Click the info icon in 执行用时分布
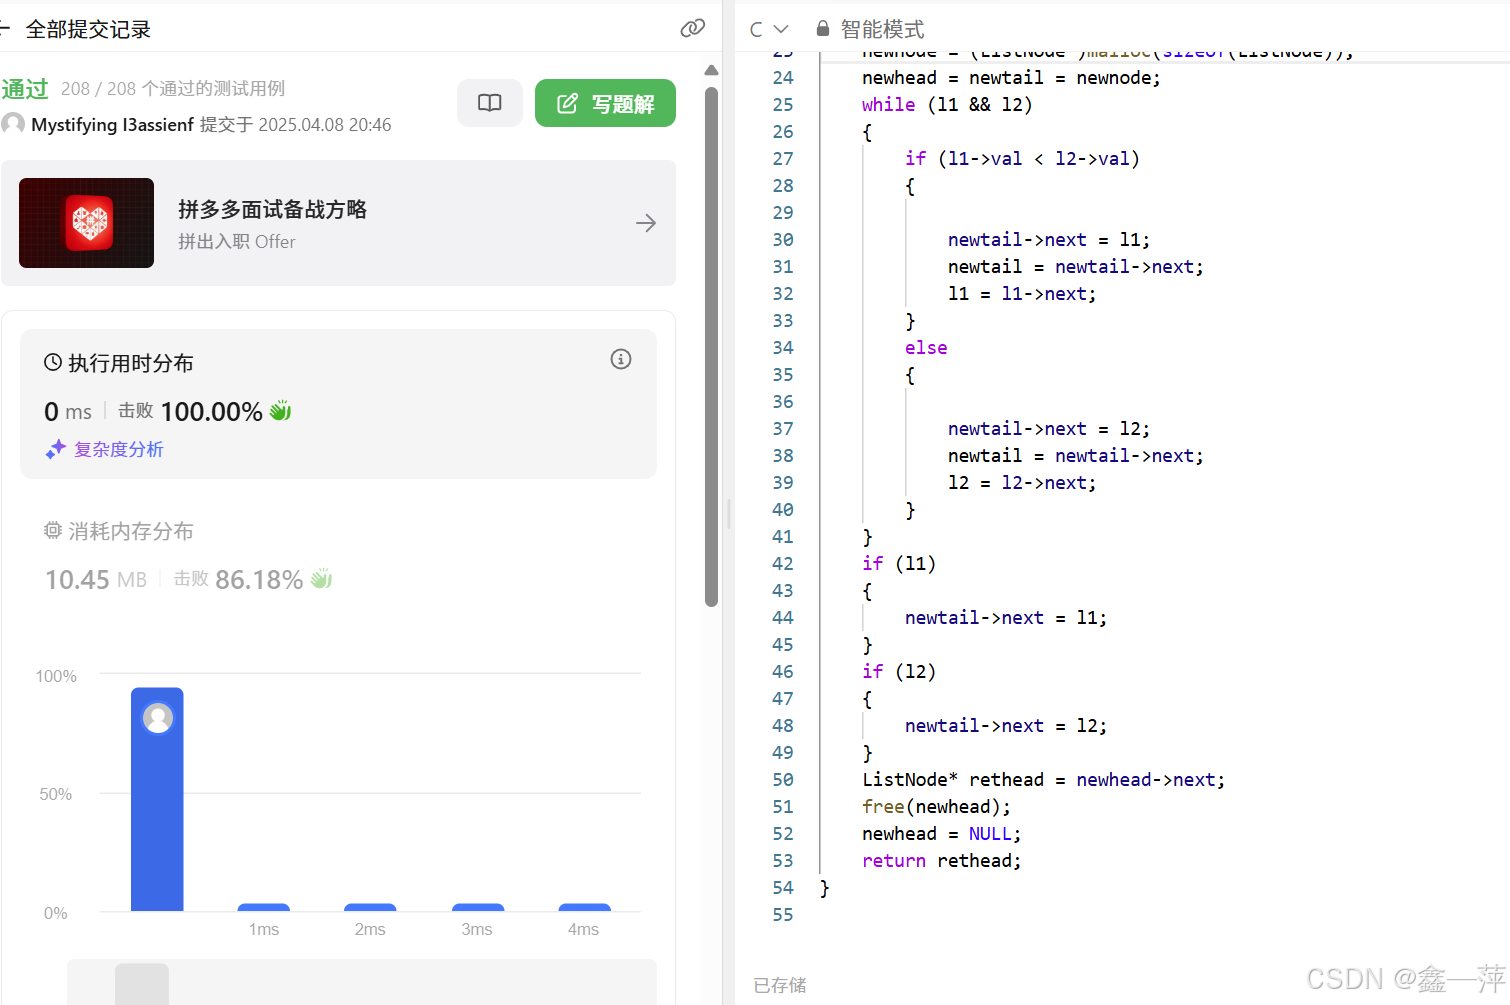The image size is (1510, 1005). [621, 359]
